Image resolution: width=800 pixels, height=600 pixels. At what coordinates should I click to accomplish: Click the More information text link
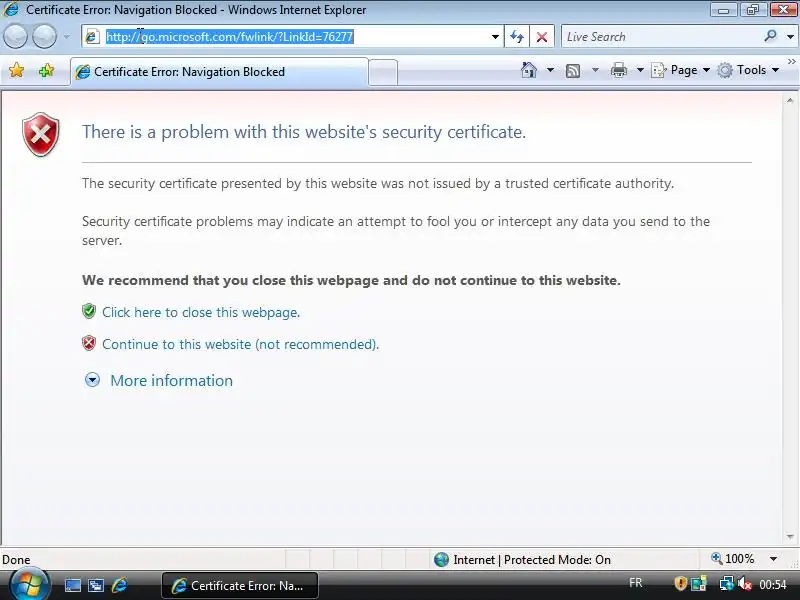tap(171, 381)
